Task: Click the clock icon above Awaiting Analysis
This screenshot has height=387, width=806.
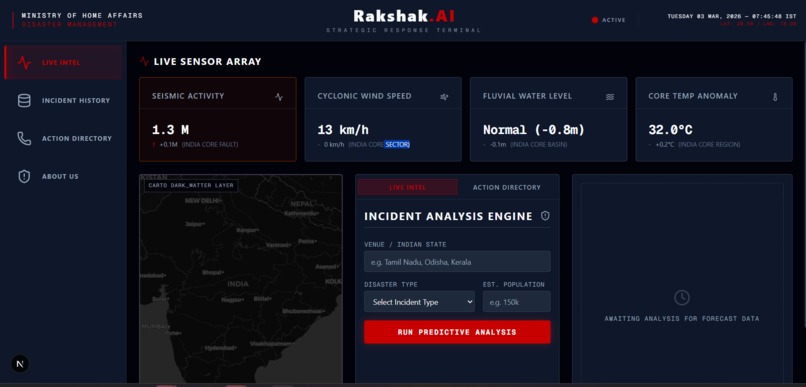Action: pos(682,297)
